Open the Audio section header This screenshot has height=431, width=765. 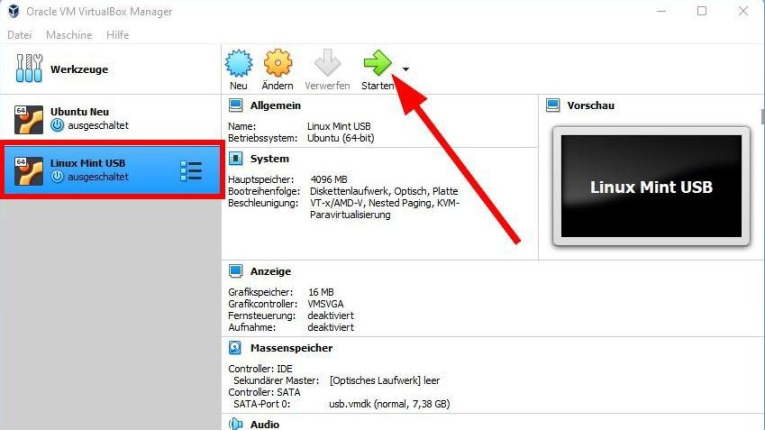coord(264,425)
